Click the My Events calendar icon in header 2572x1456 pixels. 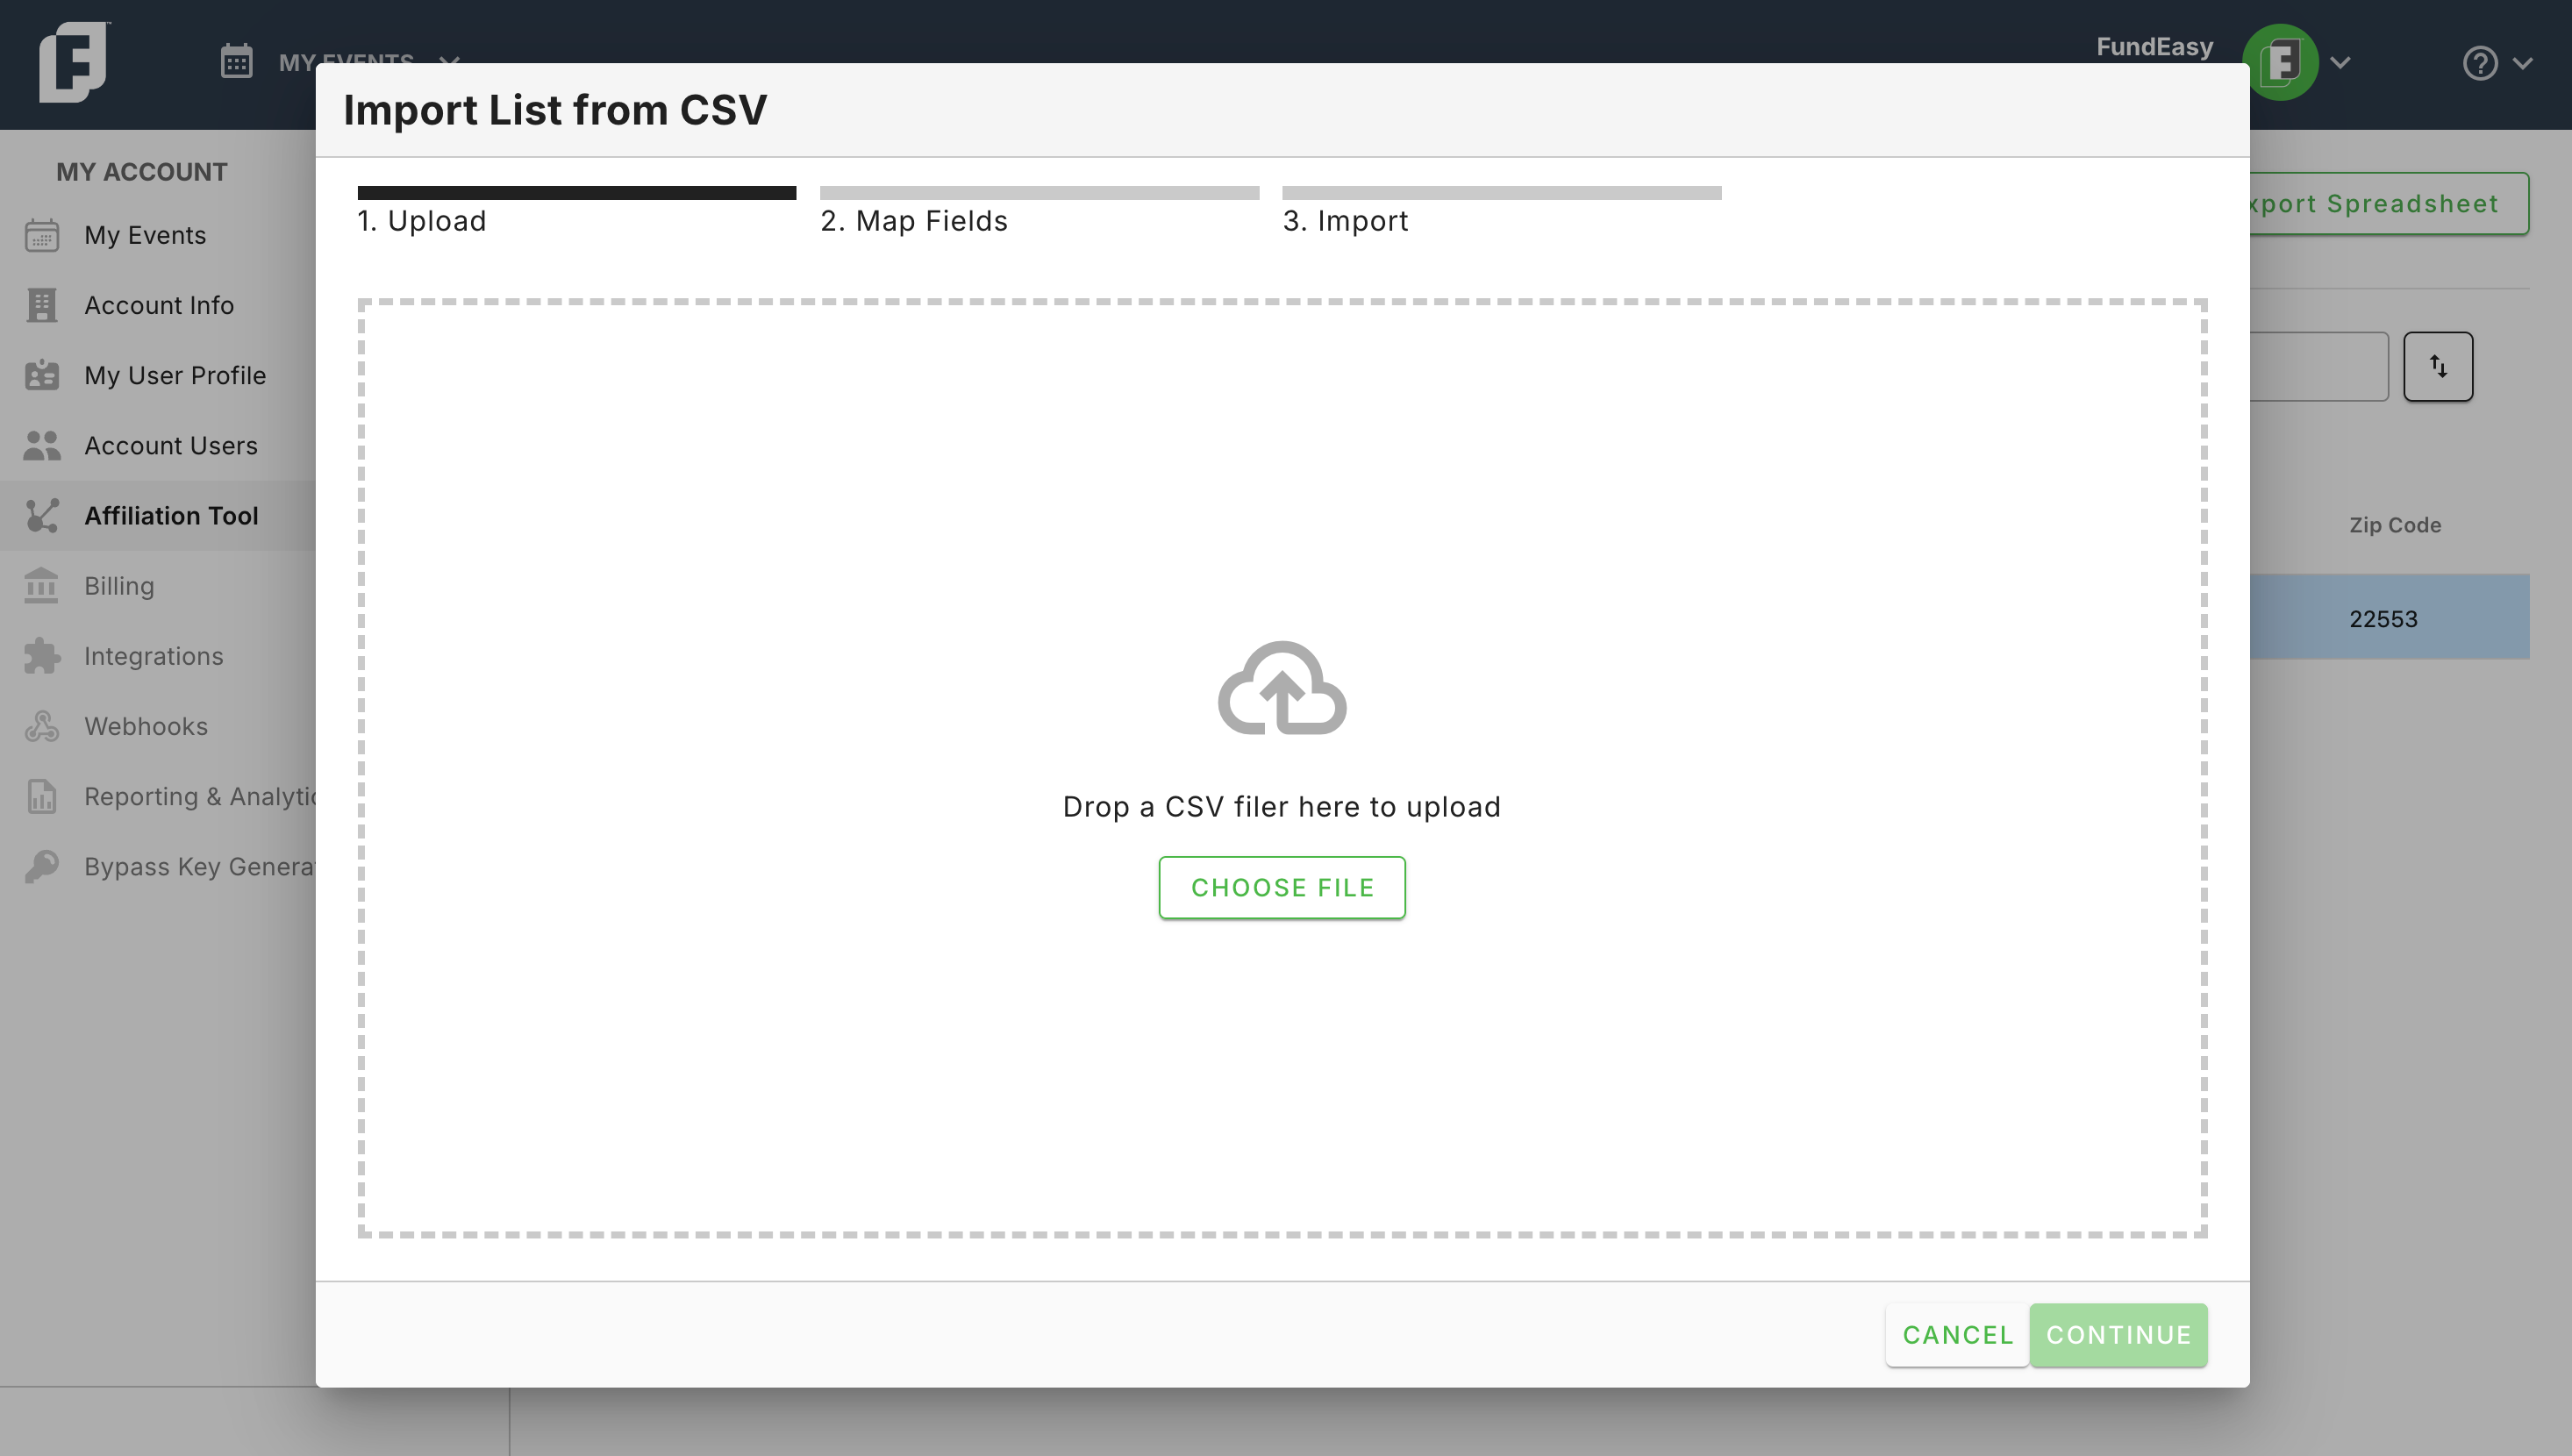pos(237,62)
